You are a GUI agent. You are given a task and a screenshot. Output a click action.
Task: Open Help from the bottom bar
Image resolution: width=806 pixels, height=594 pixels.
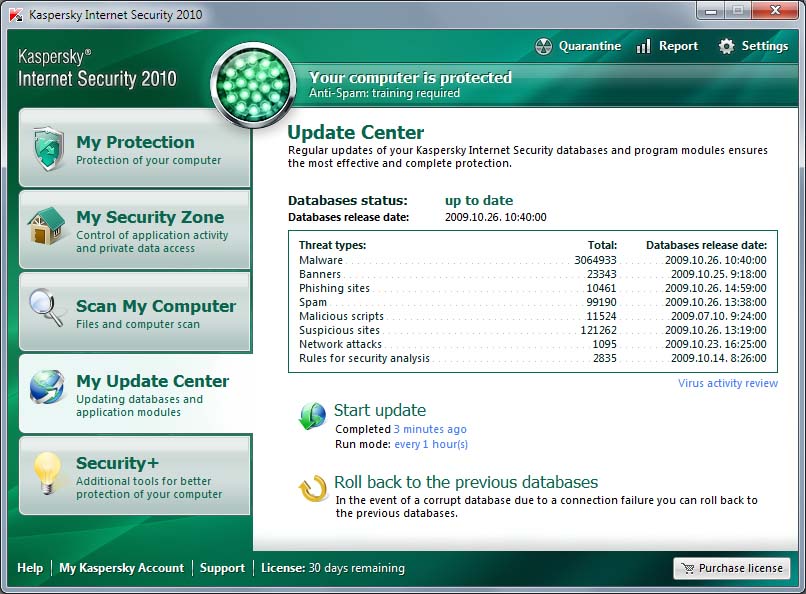(30, 568)
